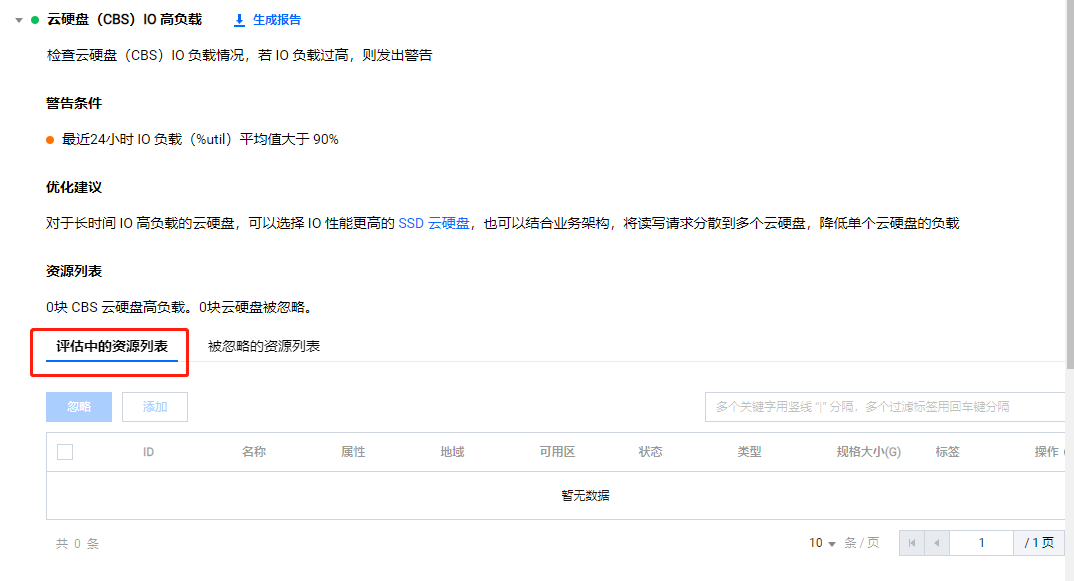This screenshot has width=1074, height=581.
Task: Click the 类型 column header
Action: (749, 452)
